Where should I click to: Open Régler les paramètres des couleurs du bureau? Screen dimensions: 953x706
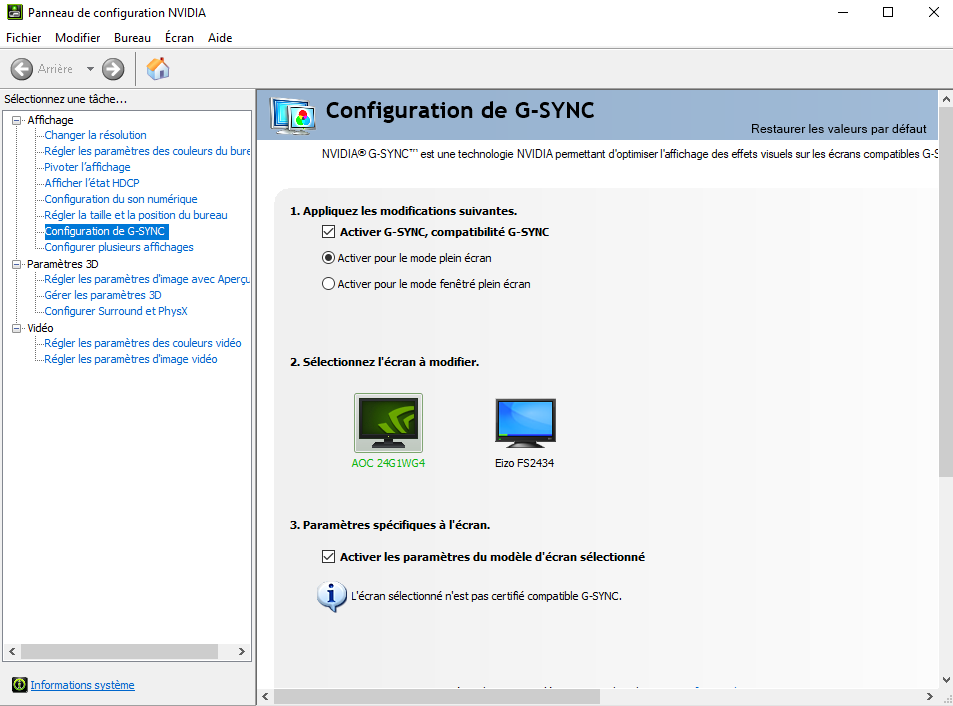click(147, 151)
